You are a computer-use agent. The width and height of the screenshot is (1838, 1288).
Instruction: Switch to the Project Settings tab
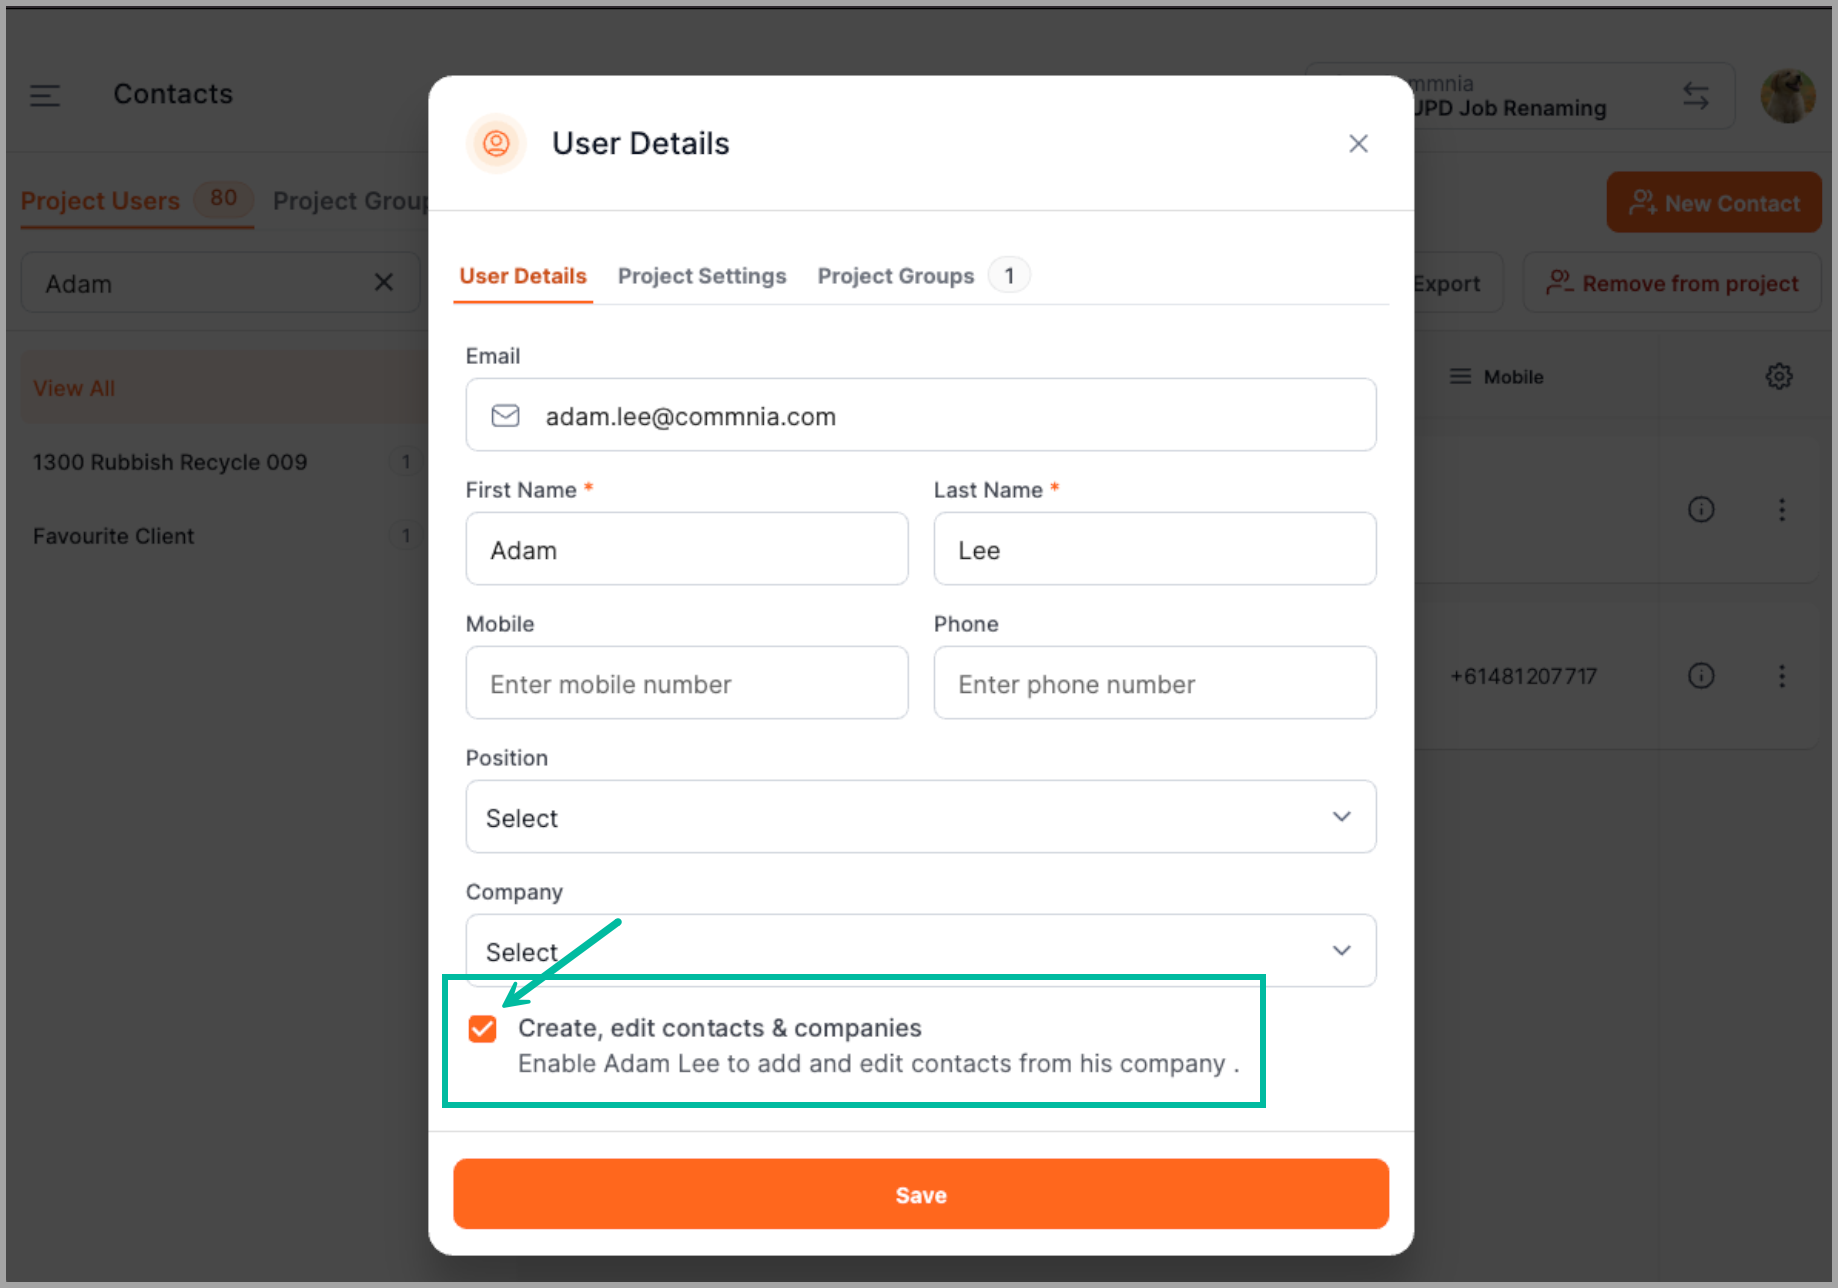[x=701, y=276]
